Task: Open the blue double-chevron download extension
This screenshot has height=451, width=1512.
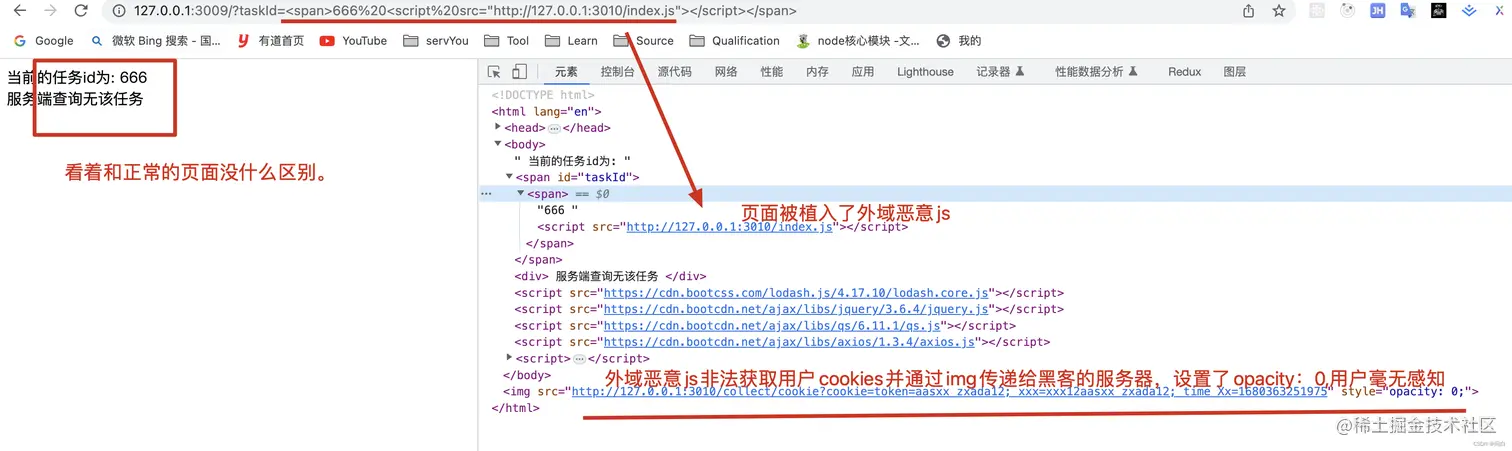Action: pyautogui.click(x=1468, y=11)
